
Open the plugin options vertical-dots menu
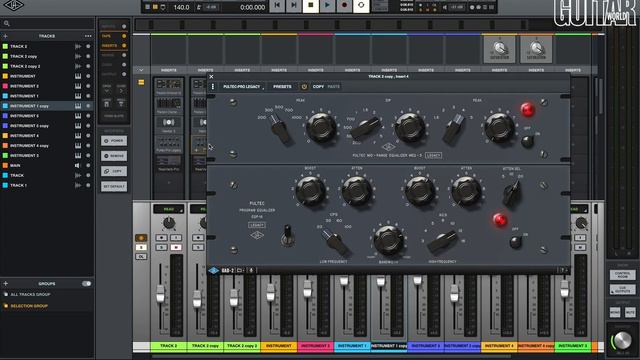click(x=213, y=87)
